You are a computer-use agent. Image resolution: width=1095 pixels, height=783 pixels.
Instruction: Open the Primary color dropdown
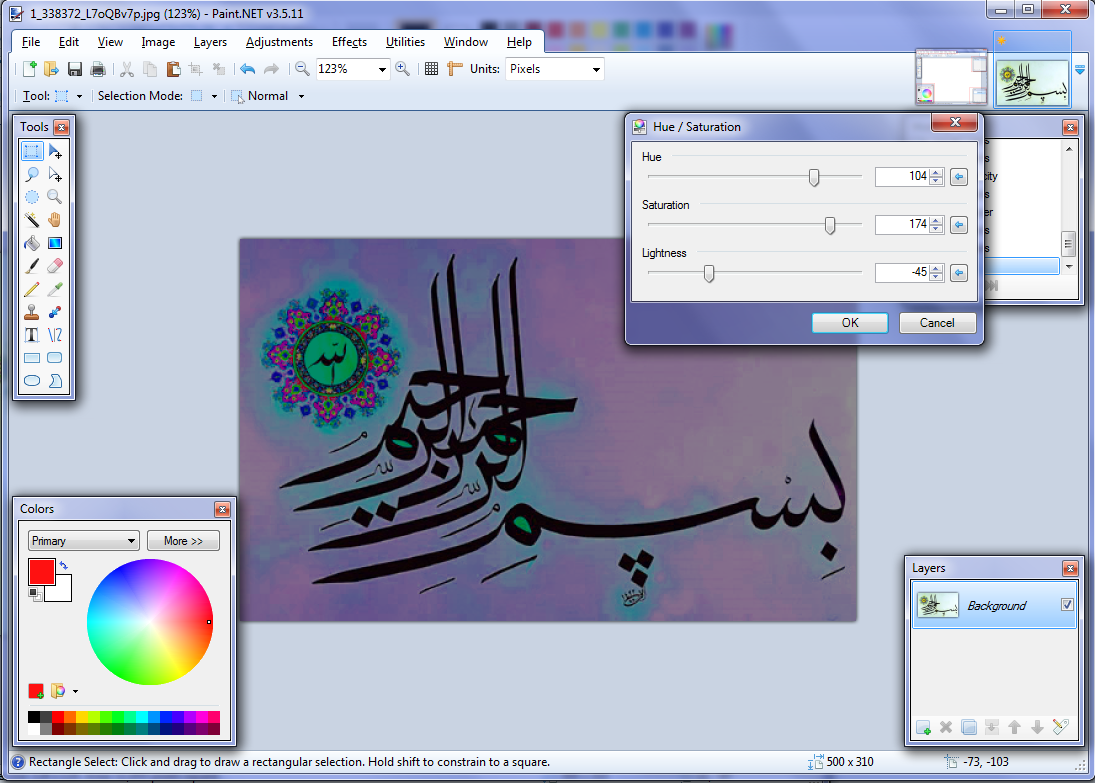click(84, 541)
